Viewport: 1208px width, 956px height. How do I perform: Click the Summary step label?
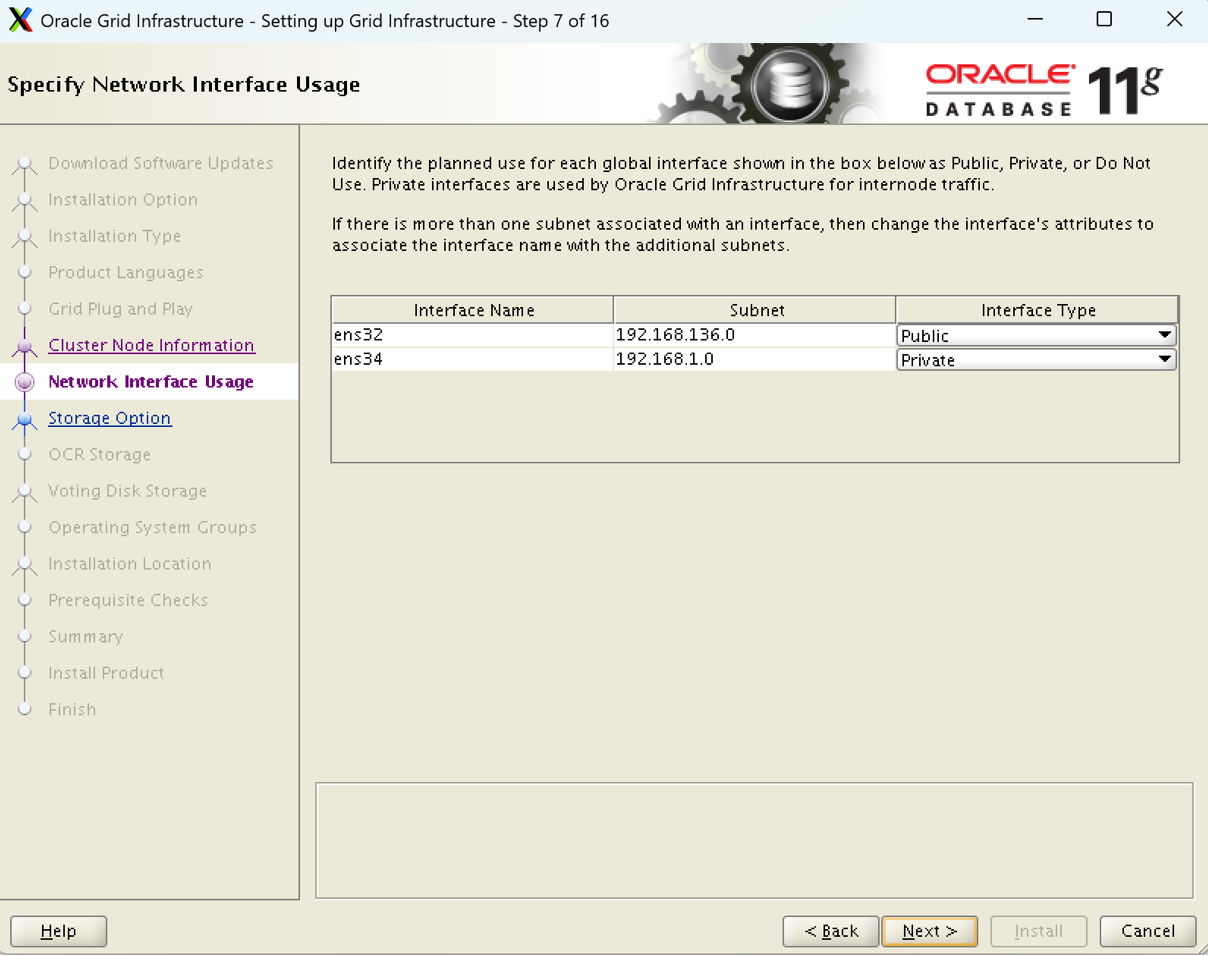pos(86,636)
